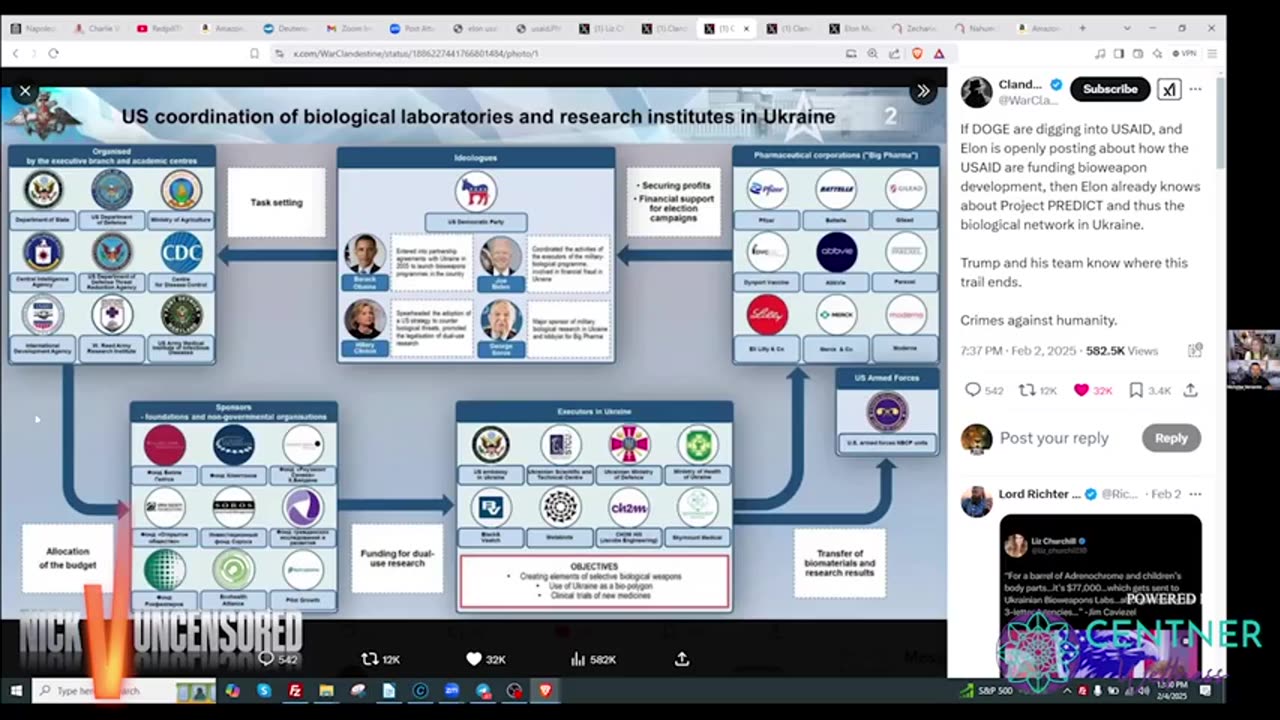Open the browser hamburger menu
Viewport: 1280px width, 720px height.
1211,53
